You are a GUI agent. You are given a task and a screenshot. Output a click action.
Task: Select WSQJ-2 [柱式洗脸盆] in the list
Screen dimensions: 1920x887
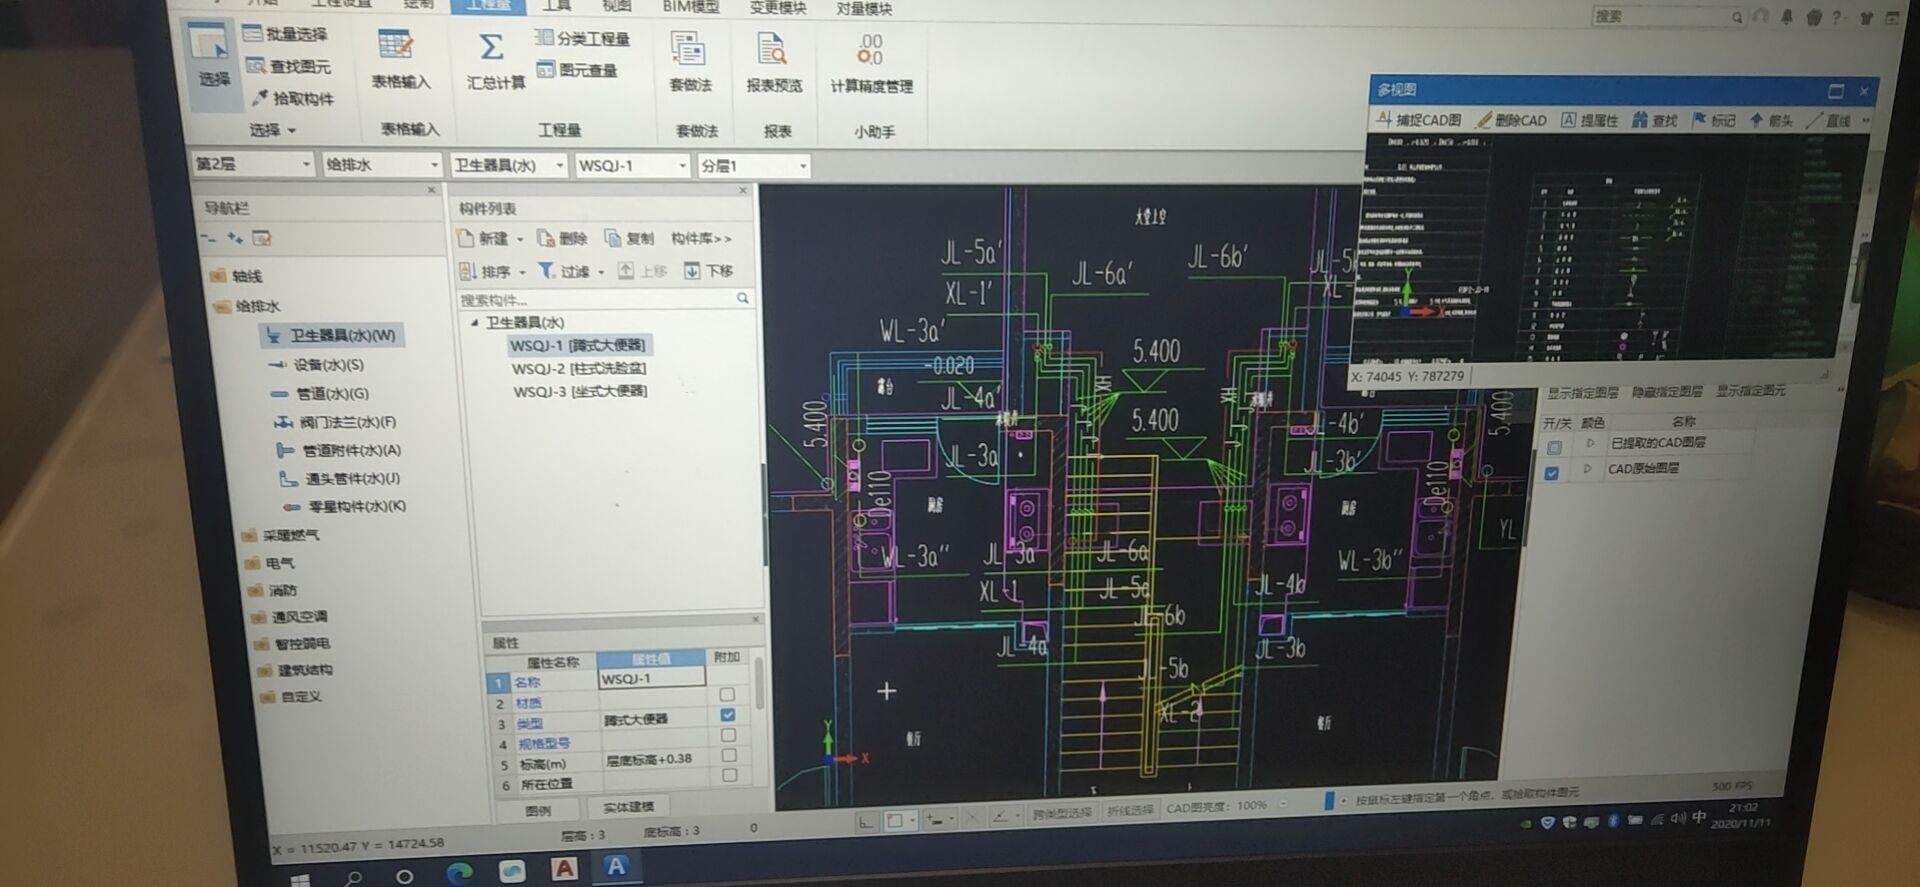tap(579, 368)
